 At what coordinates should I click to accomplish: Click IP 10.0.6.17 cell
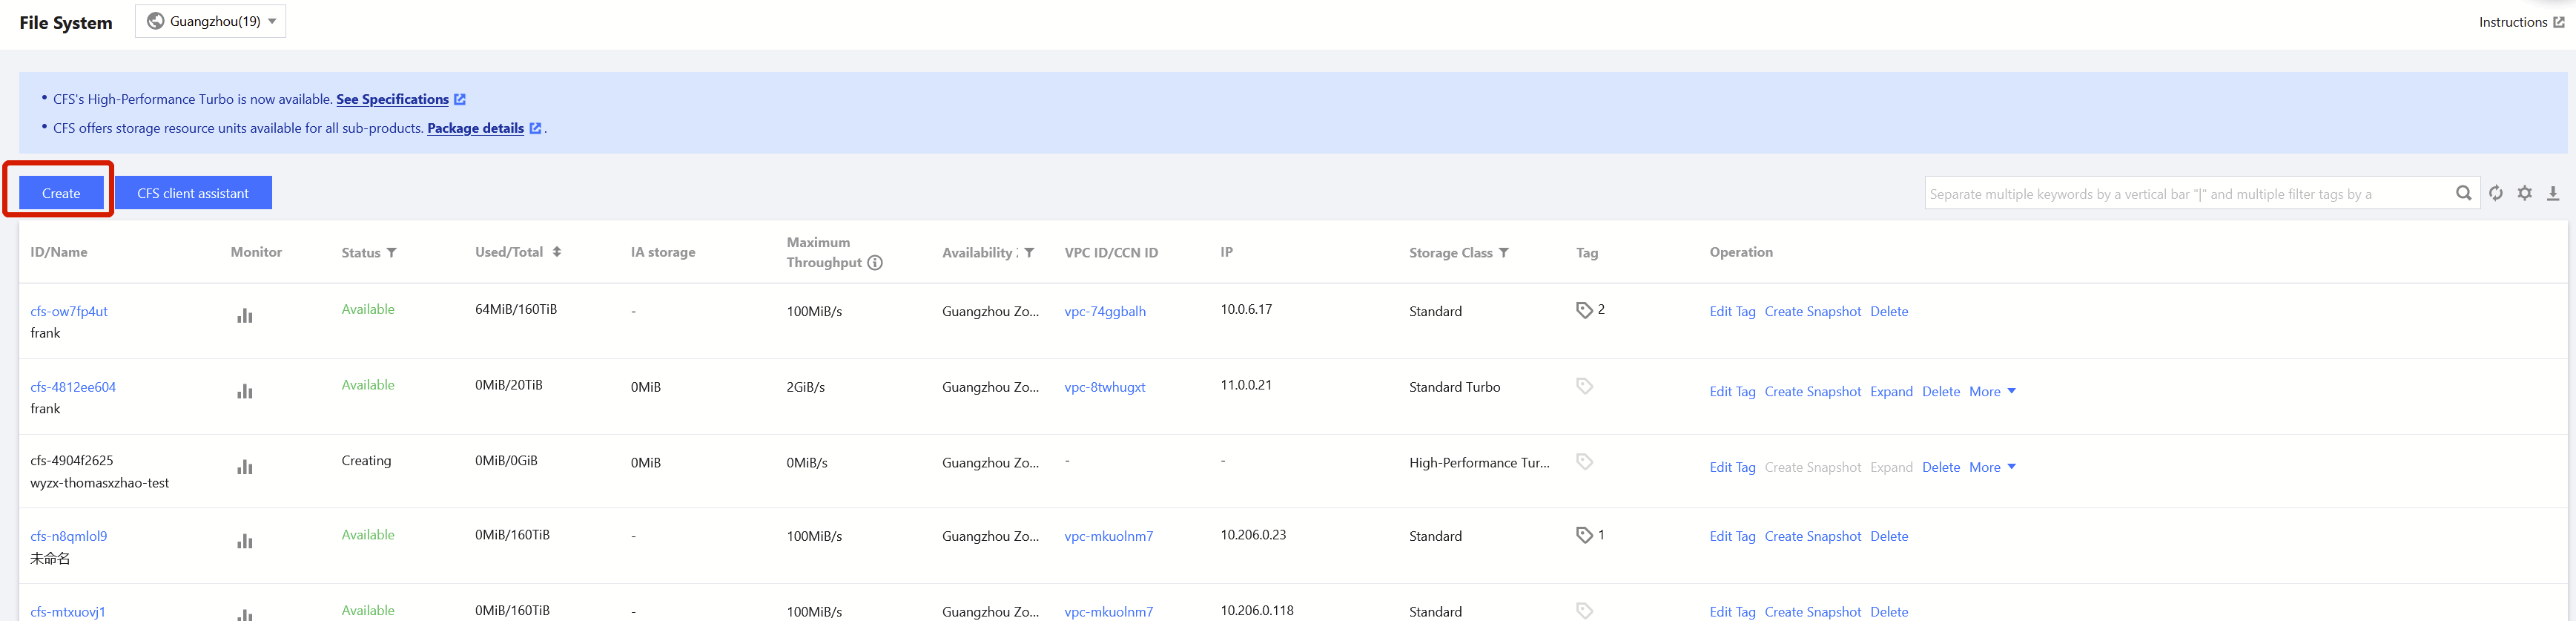[x=1246, y=309]
